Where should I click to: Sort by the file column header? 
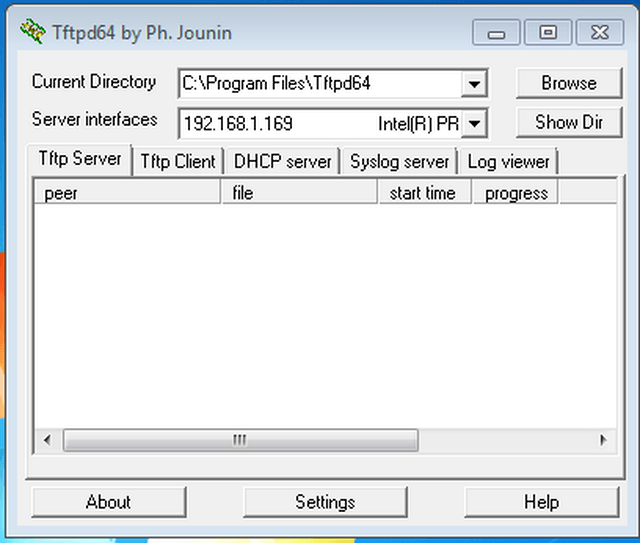[299, 192]
